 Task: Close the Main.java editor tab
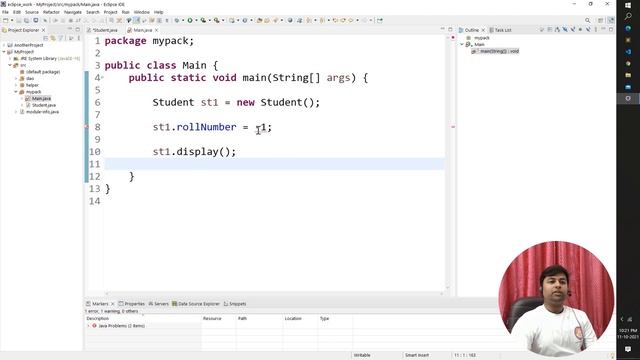click(156, 30)
